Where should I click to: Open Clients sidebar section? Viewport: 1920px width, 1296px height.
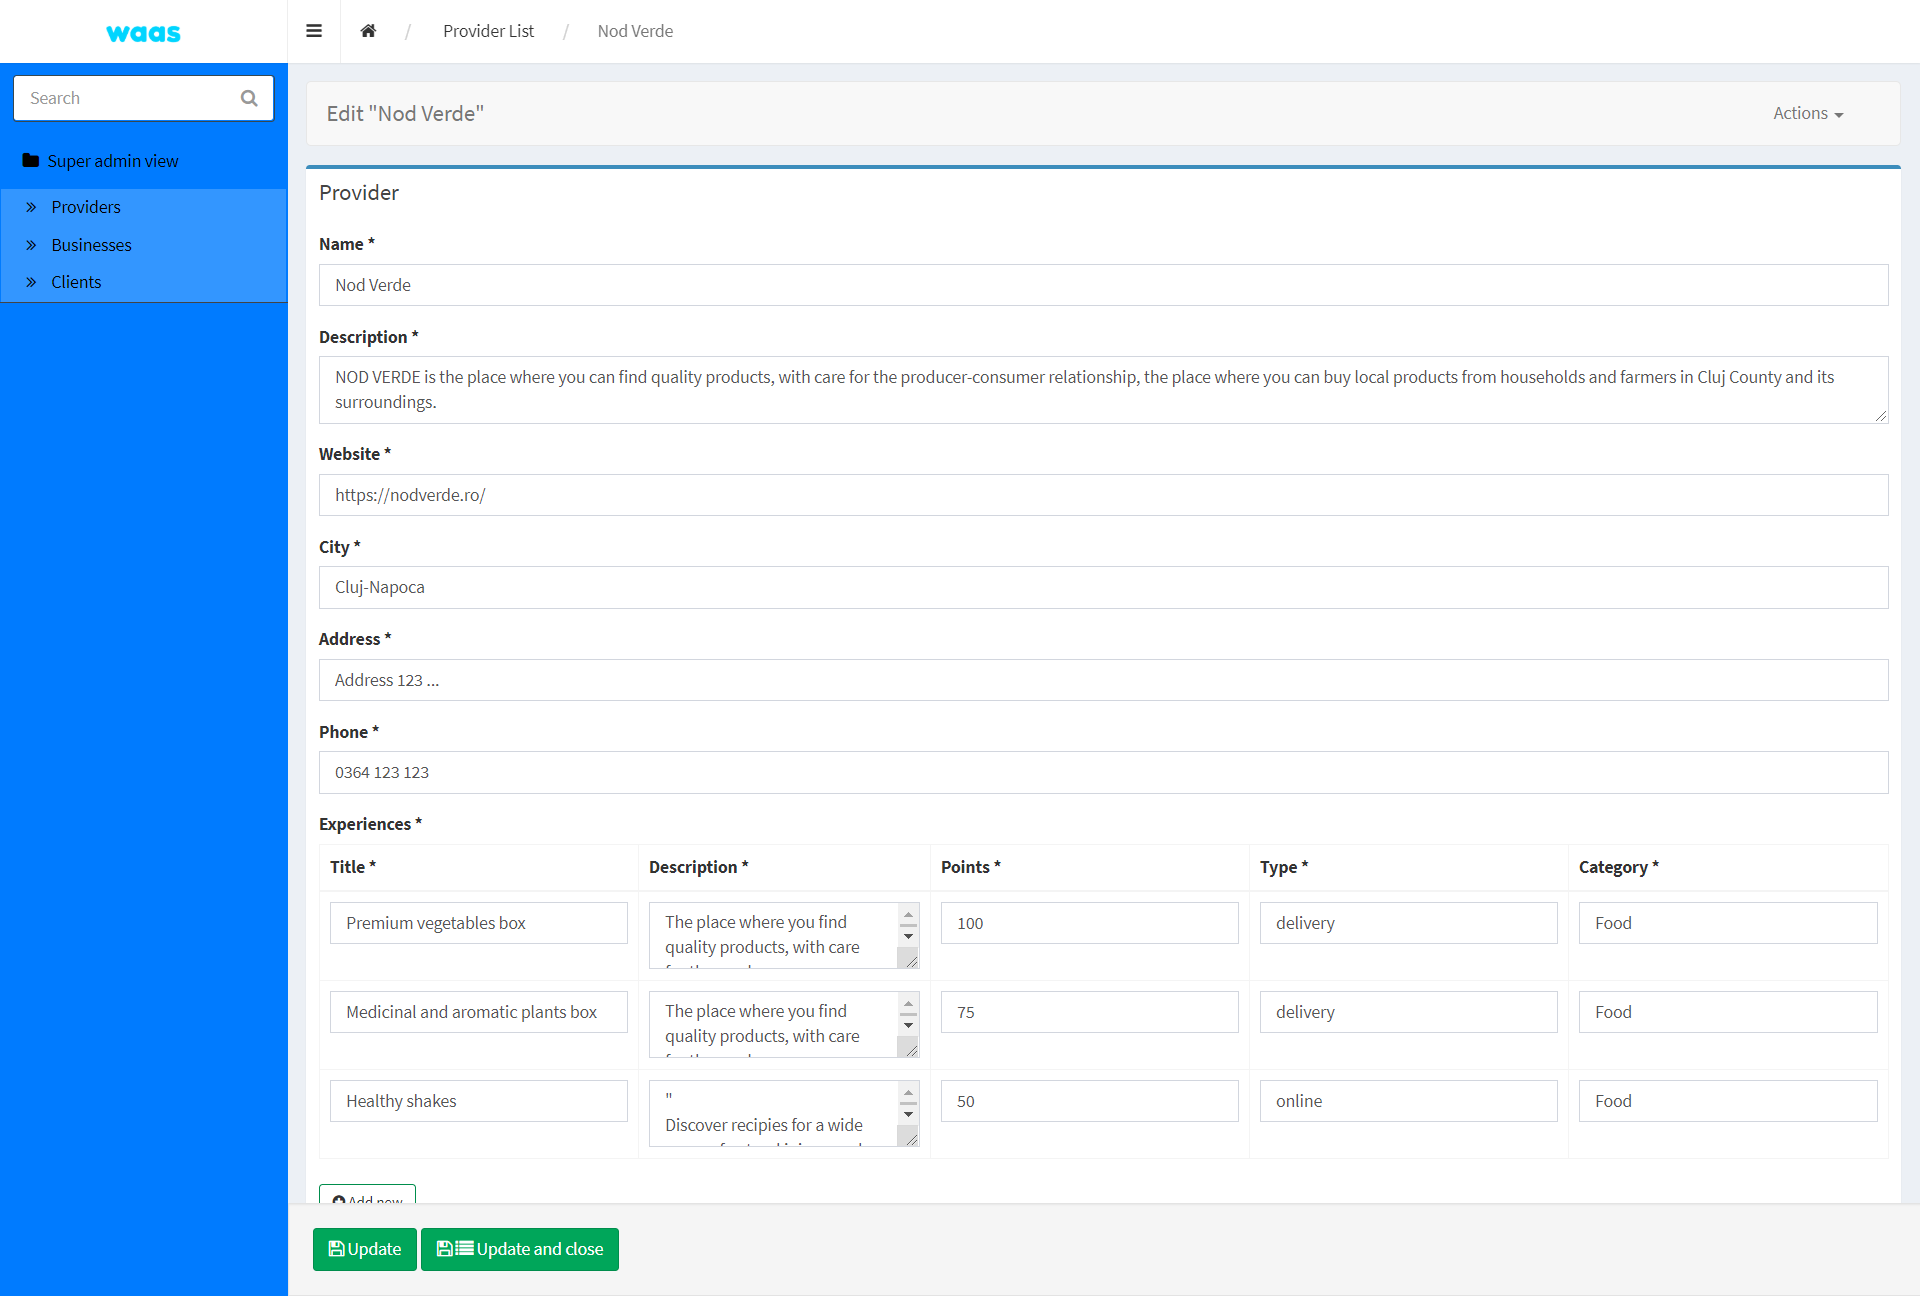(x=76, y=282)
